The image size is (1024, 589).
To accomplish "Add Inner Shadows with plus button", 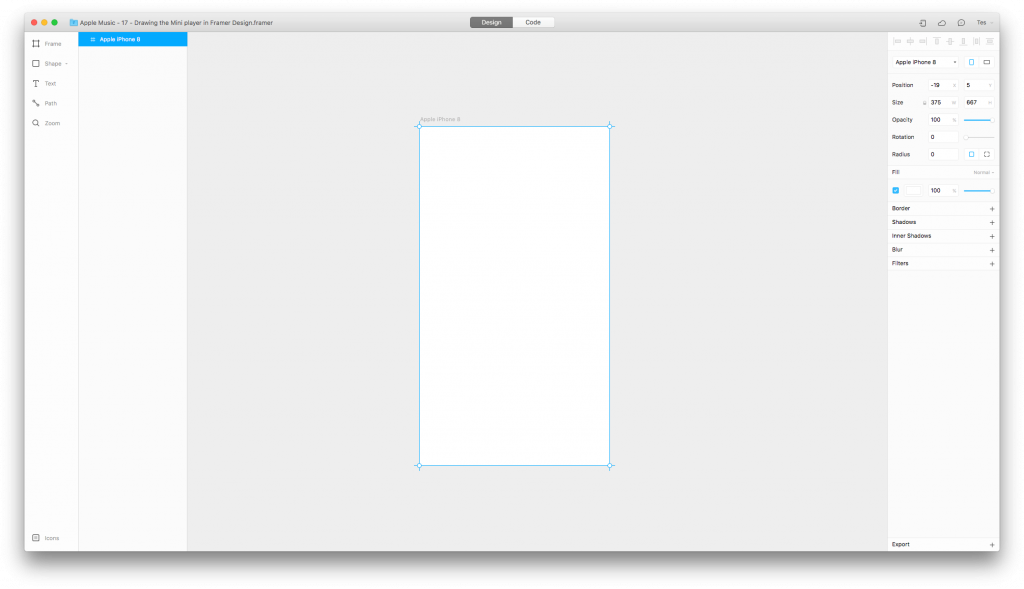I will (x=992, y=236).
